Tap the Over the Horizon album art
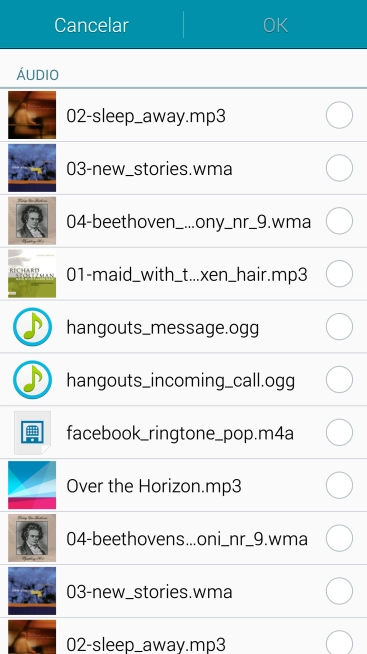 click(32, 485)
